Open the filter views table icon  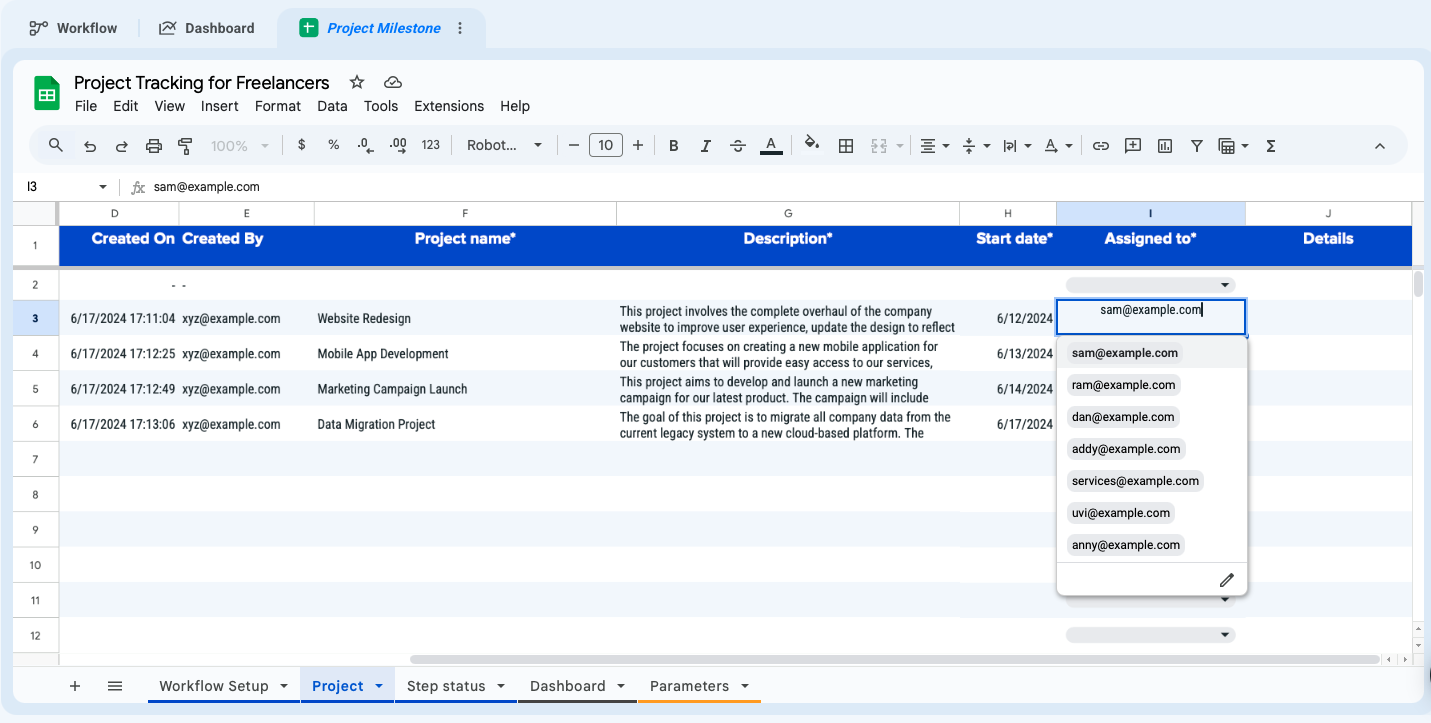1234,146
